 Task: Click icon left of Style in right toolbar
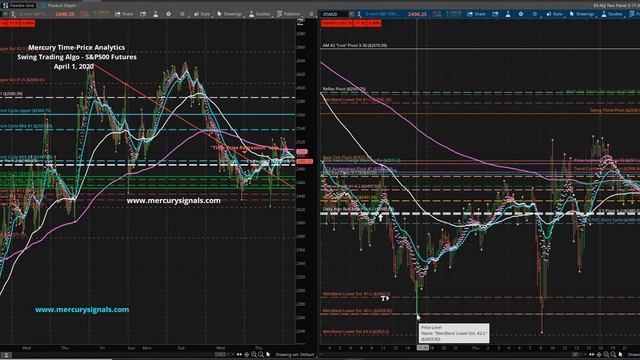[534, 14]
